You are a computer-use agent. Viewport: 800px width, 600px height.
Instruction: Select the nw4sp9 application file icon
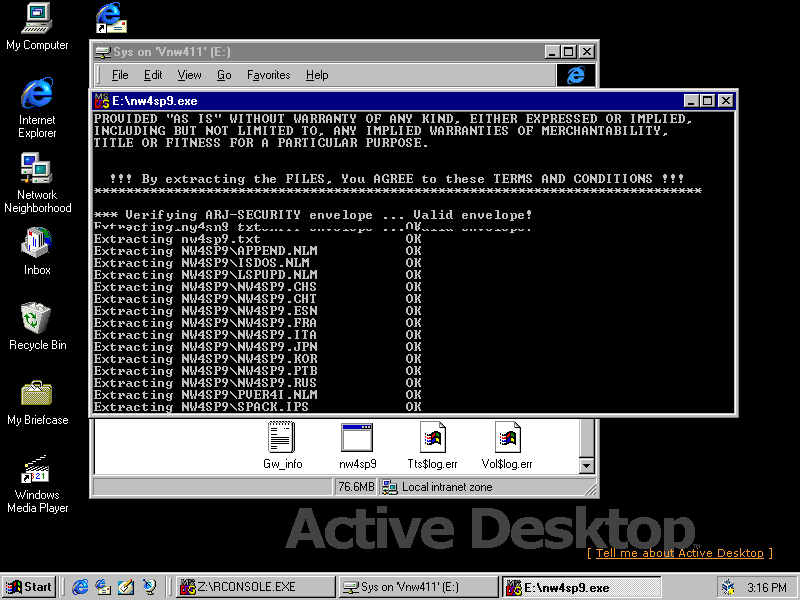click(x=358, y=445)
